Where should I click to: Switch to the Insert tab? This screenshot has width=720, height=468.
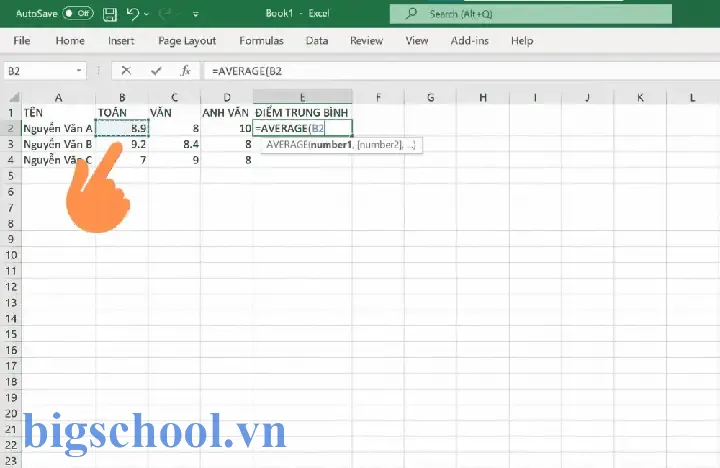coord(121,41)
